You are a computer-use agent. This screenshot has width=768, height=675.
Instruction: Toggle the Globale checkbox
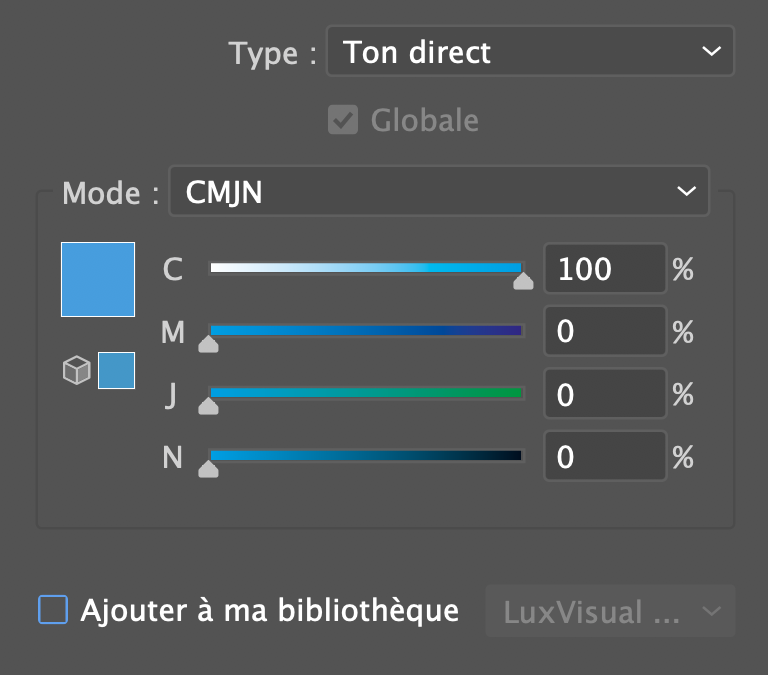pos(343,121)
